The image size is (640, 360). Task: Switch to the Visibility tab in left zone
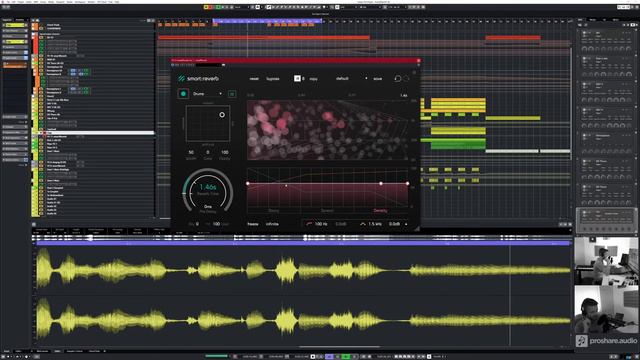(20, 20)
